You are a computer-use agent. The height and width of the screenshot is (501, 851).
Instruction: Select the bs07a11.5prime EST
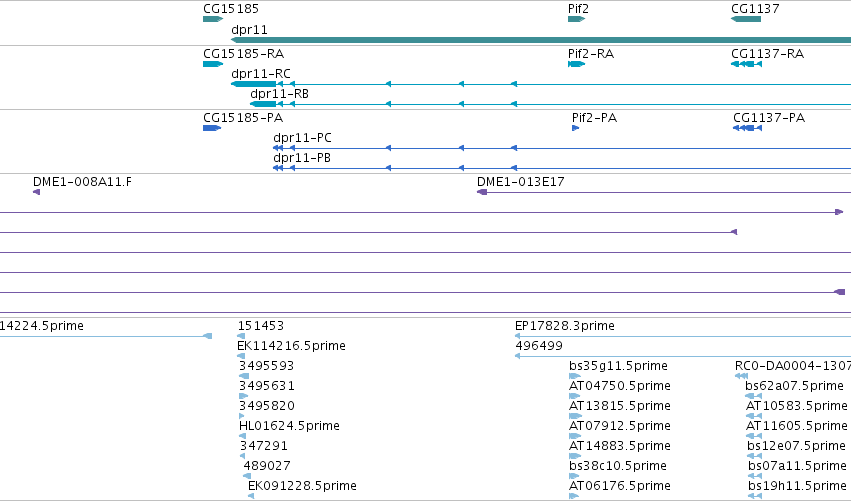tap(797, 466)
